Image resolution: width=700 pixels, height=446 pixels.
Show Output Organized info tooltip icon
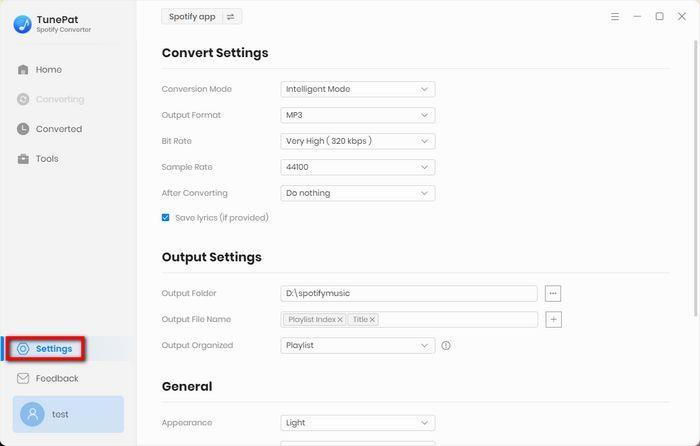[446, 346]
